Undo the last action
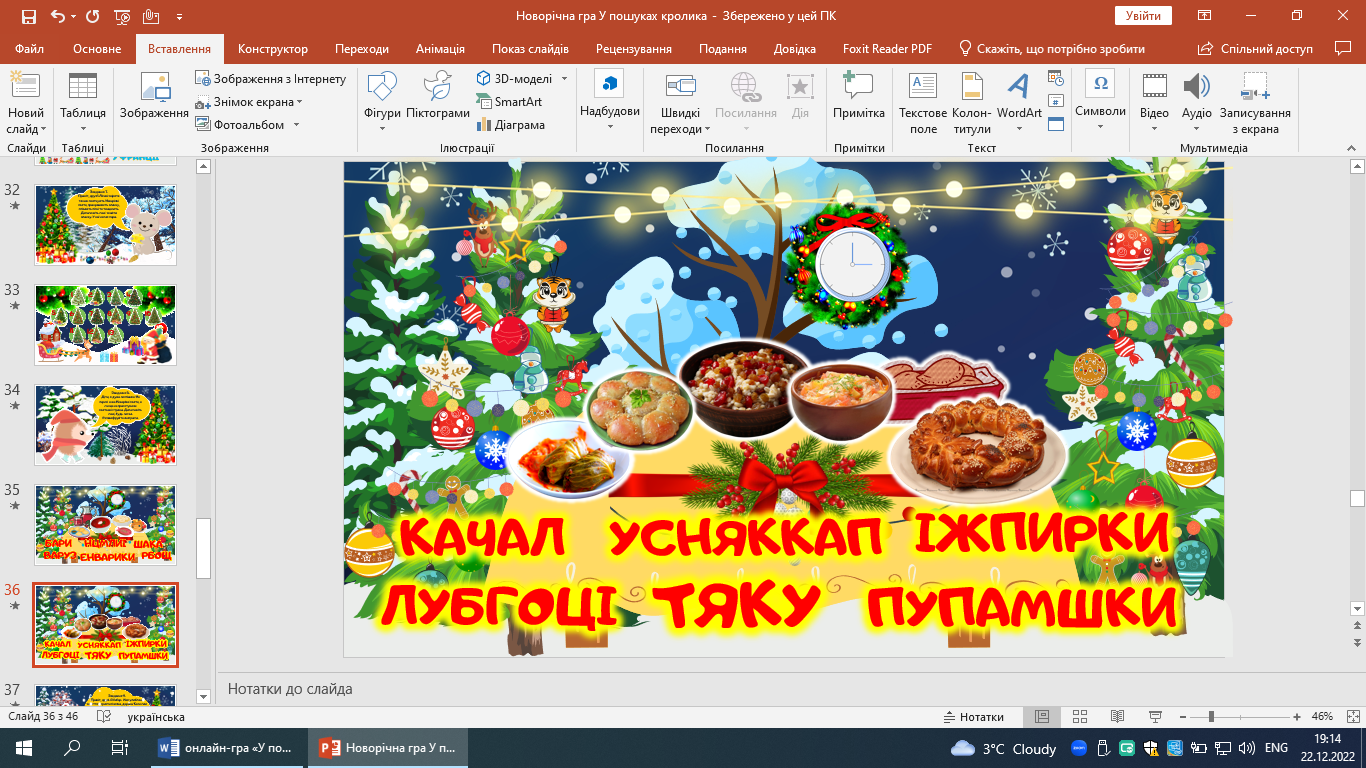The width and height of the screenshot is (1366, 768). (57, 16)
